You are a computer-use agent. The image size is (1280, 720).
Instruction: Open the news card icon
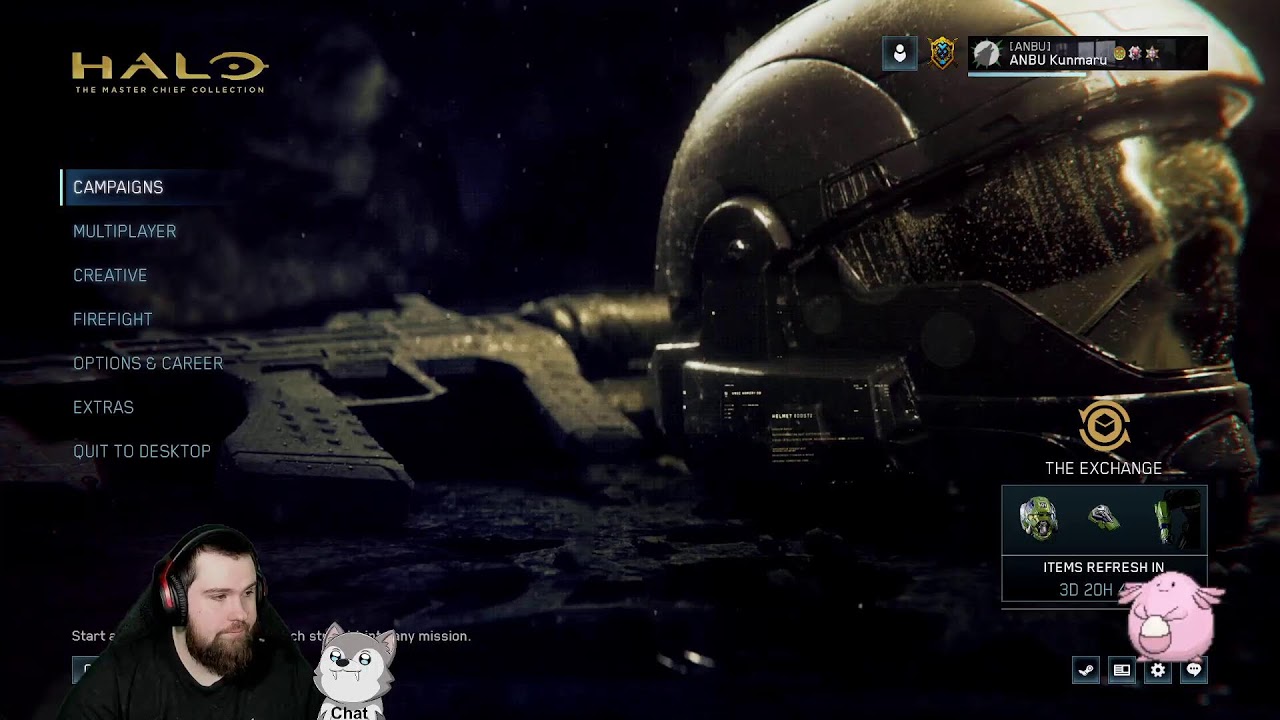(1122, 670)
